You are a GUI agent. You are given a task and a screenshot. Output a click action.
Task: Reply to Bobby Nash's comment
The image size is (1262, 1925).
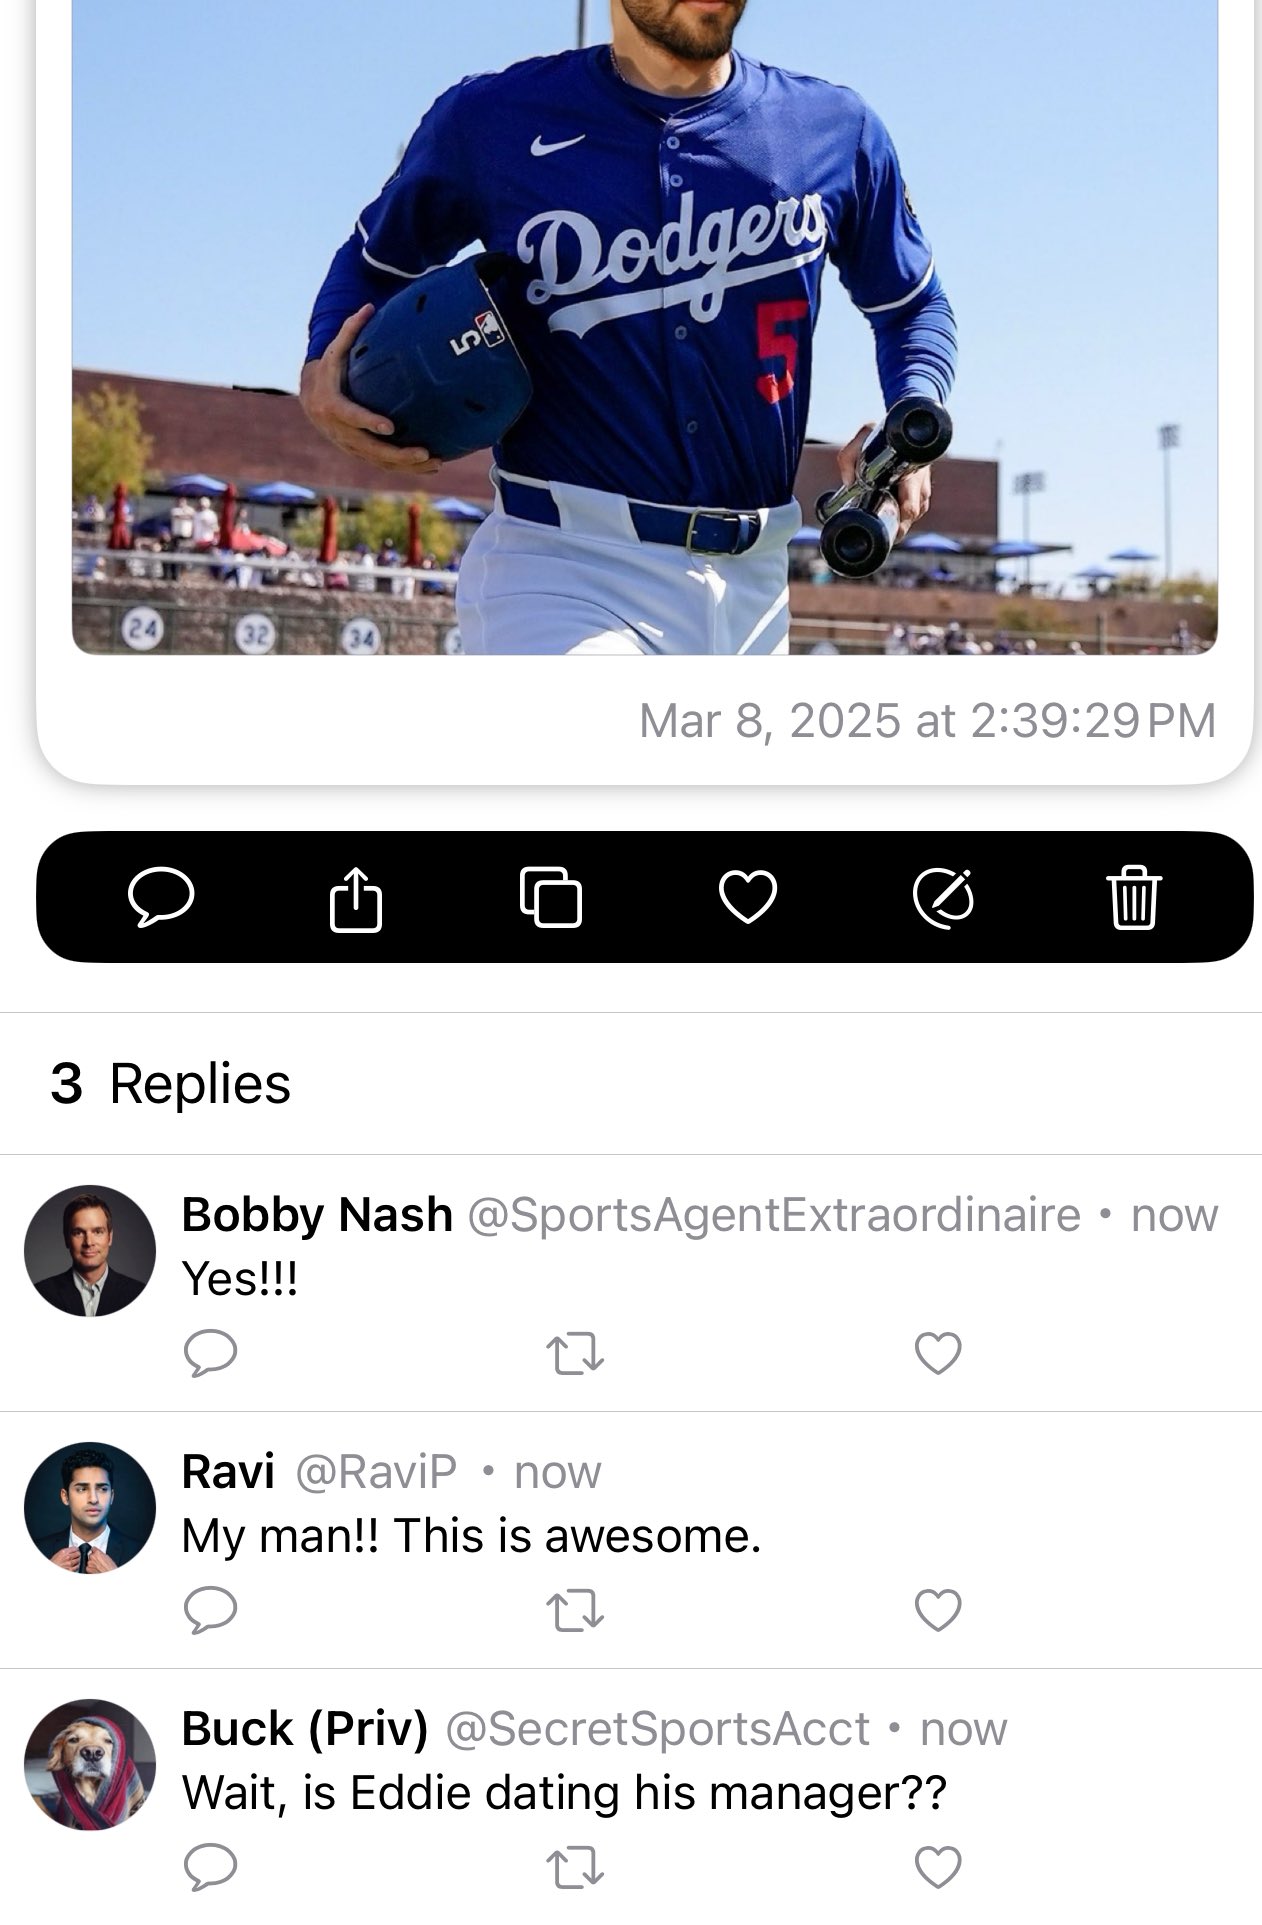[211, 1354]
